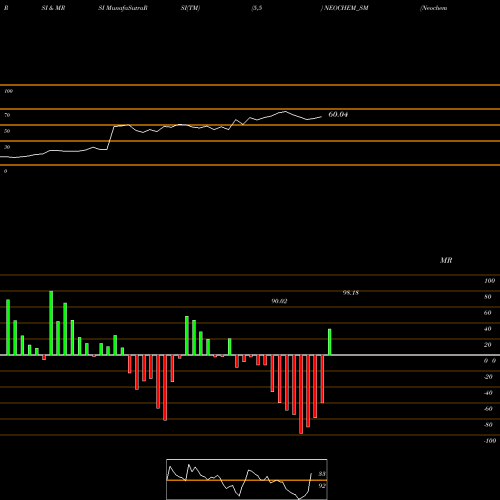The height and width of the screenshot is (500, 500).
Task: Click the MR value label 98.18
Action: tap(351, 293)
